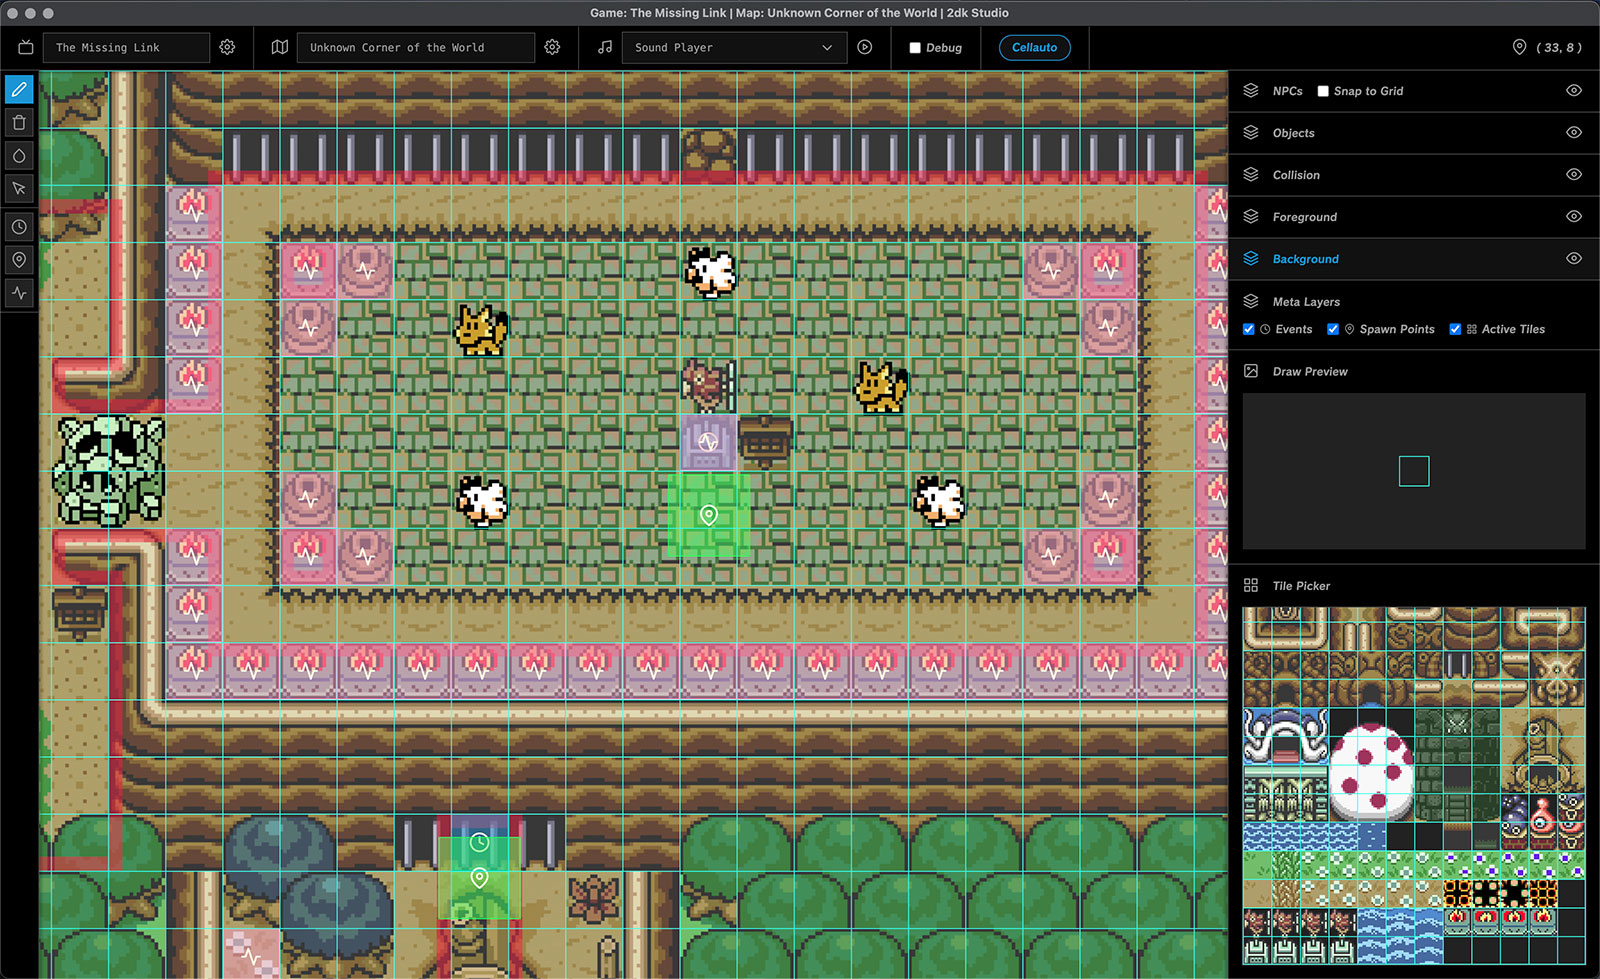Select the cursor pointer tool
1600x979 pixels.
click(x=19, y=189)
